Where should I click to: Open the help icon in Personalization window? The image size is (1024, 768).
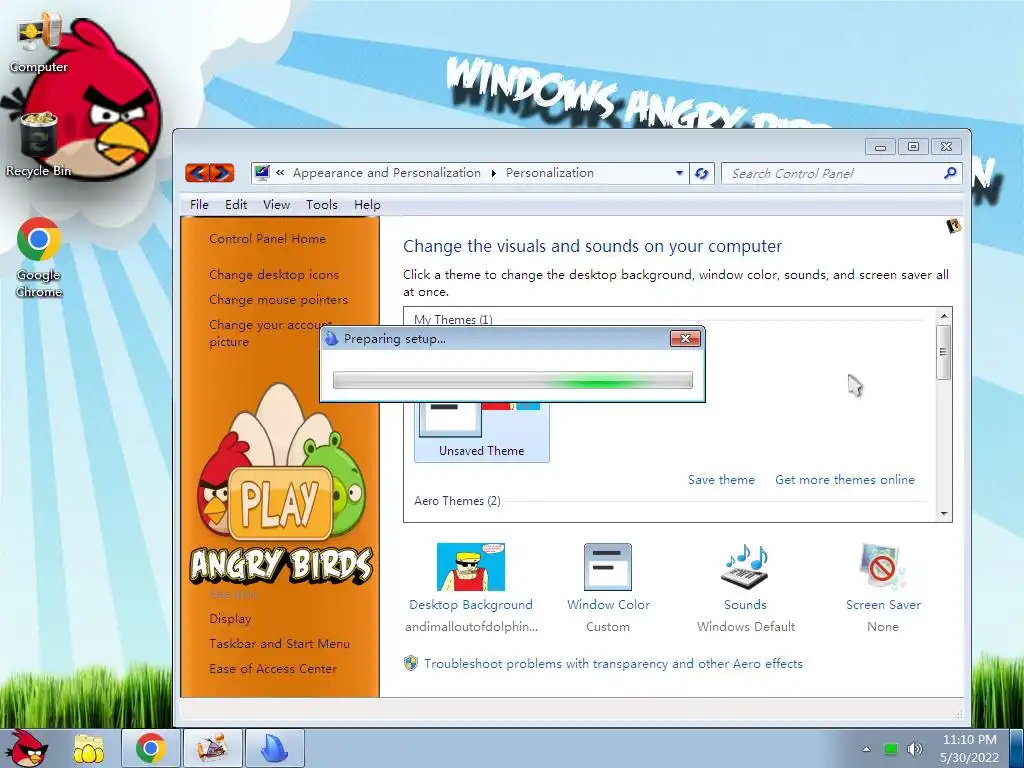(953, 226)
